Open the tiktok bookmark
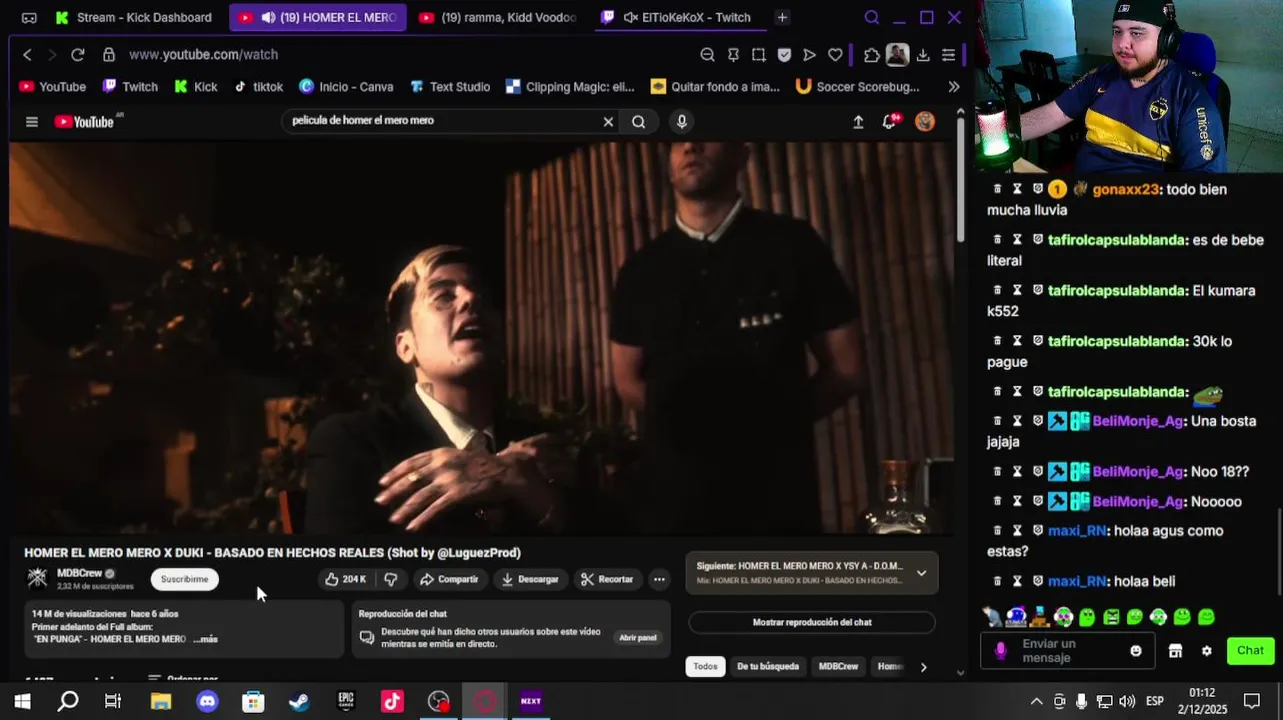The width and height of the screenshot is (1283, 720). [x=258, y=87]
